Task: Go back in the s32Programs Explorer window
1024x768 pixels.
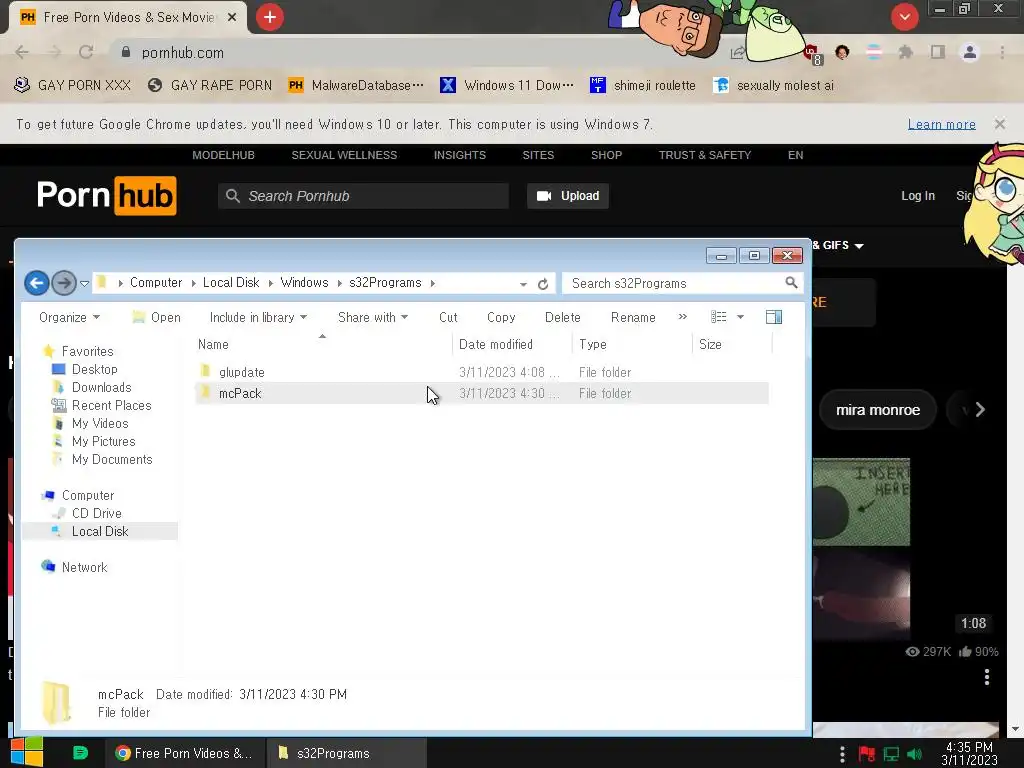Action: point(37,283)
